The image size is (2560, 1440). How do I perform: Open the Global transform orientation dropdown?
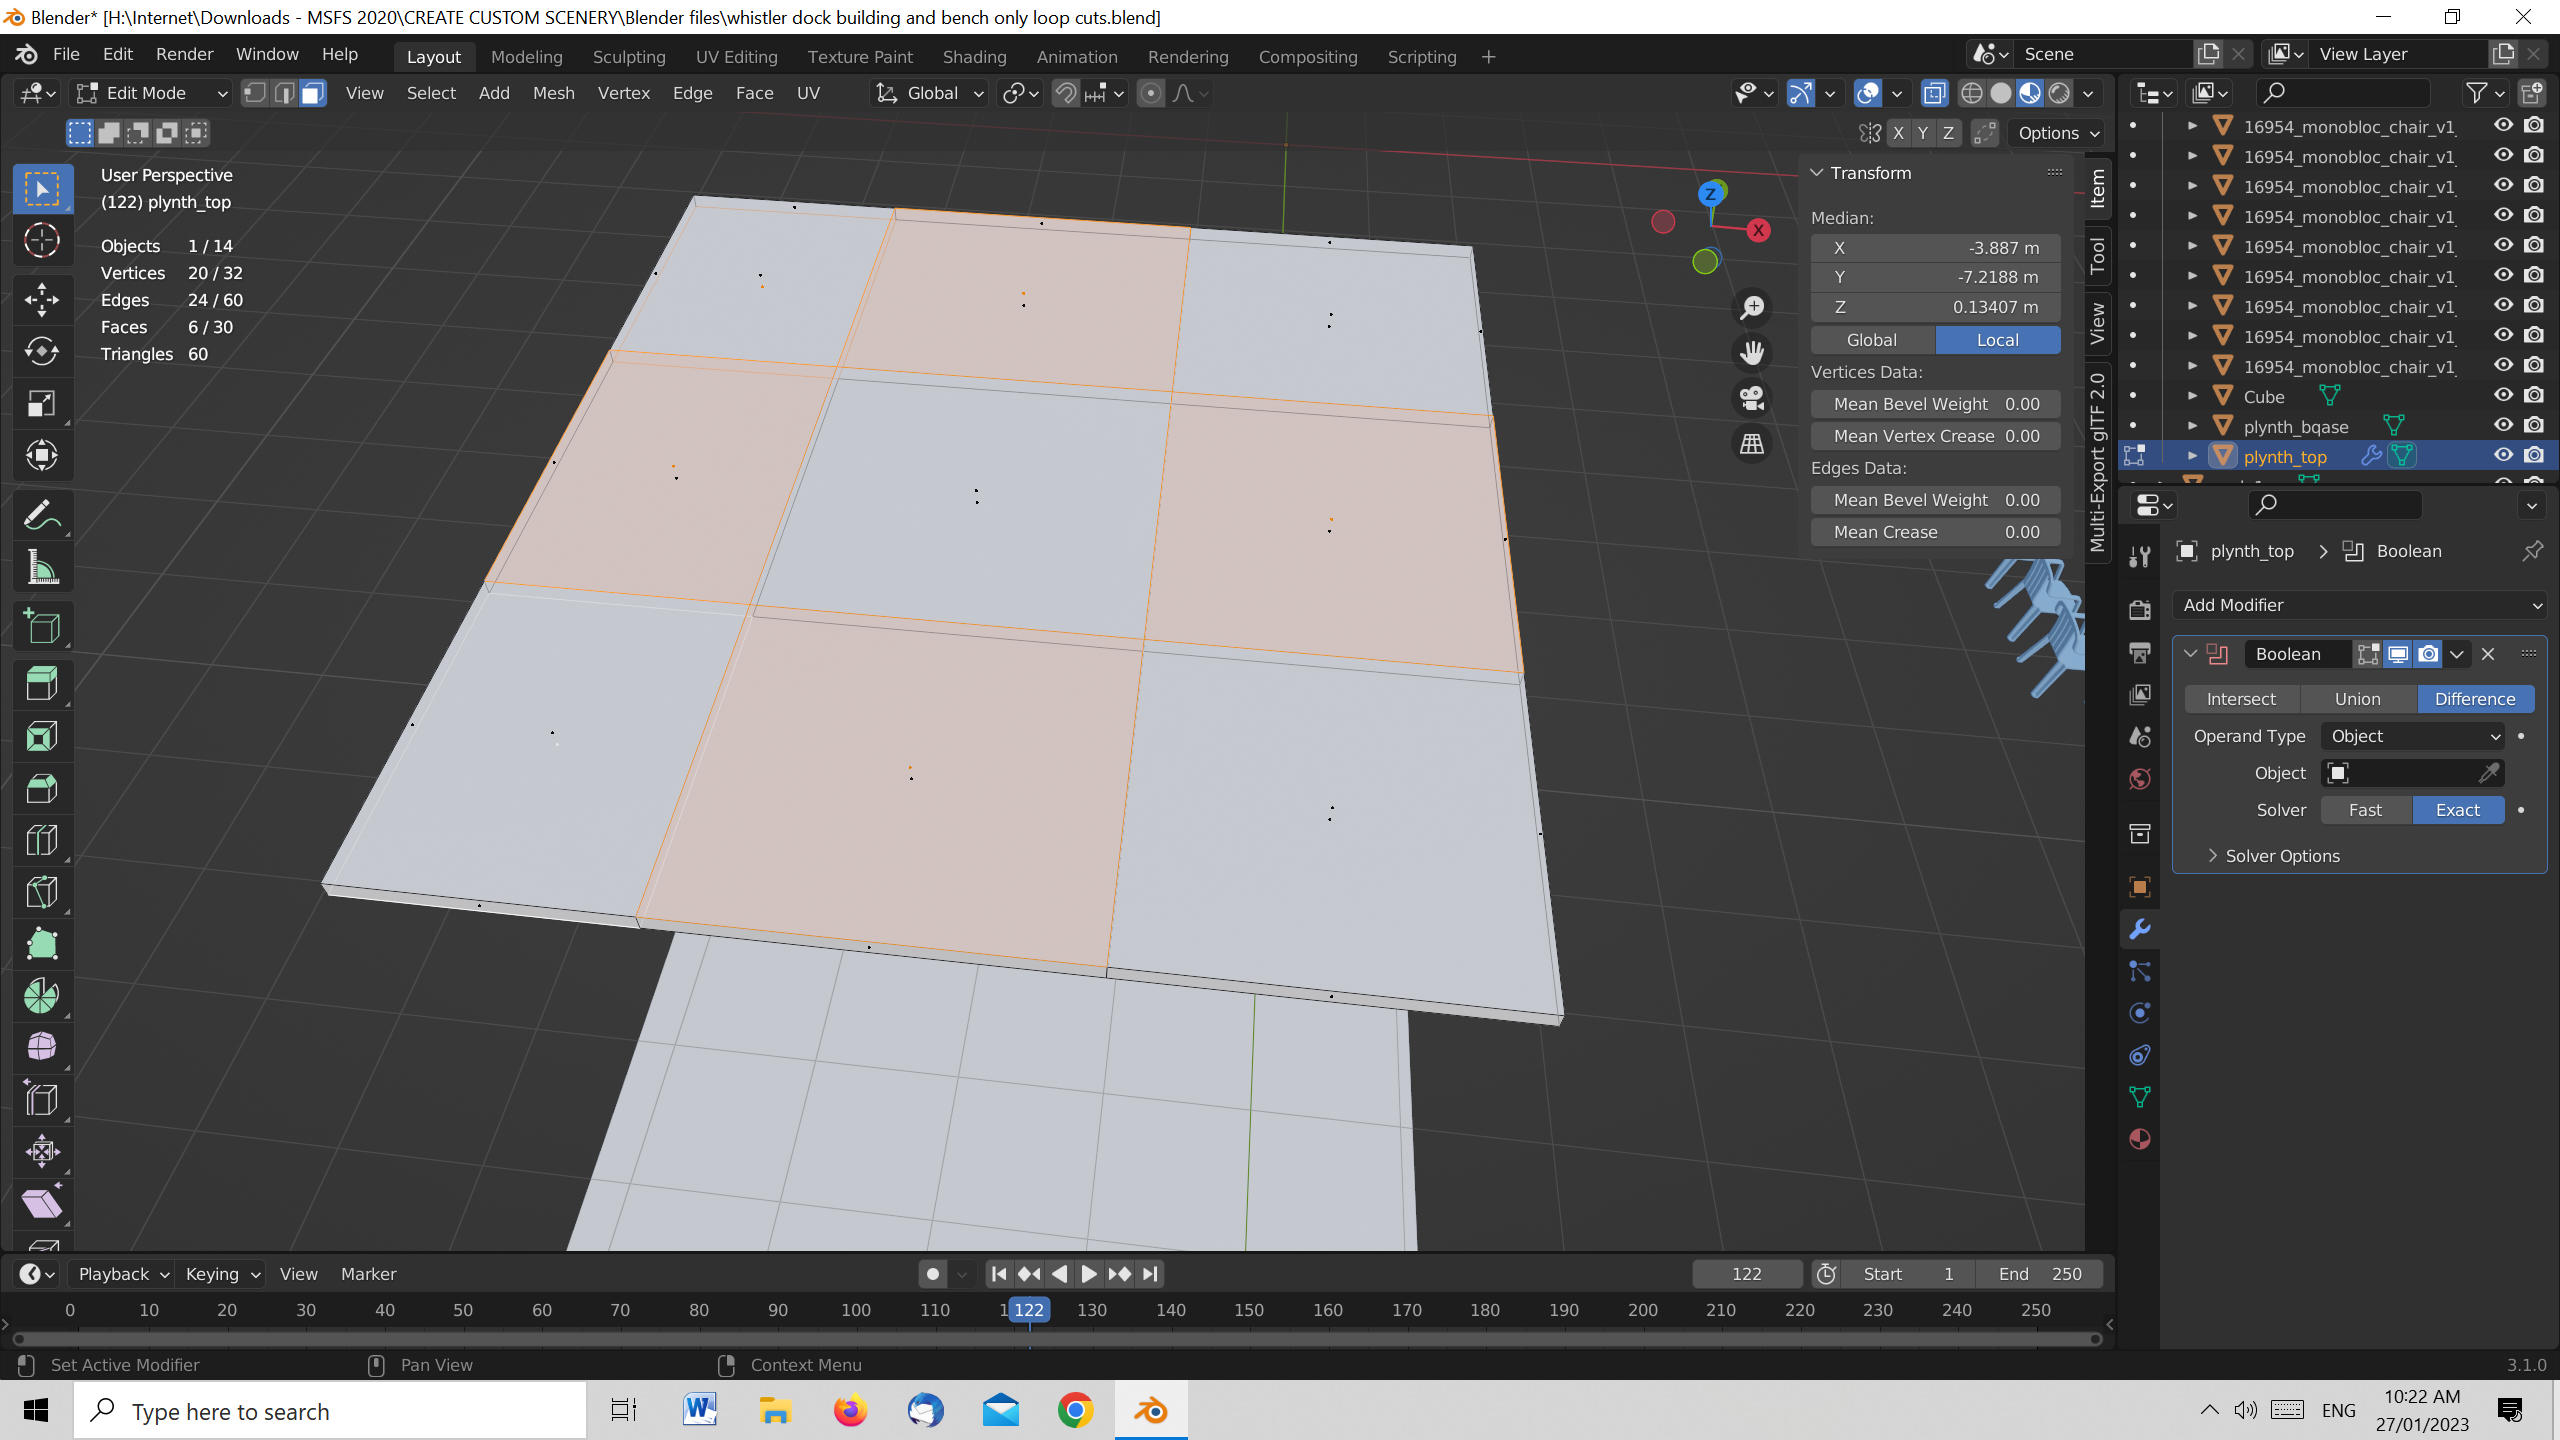(930, 93)
